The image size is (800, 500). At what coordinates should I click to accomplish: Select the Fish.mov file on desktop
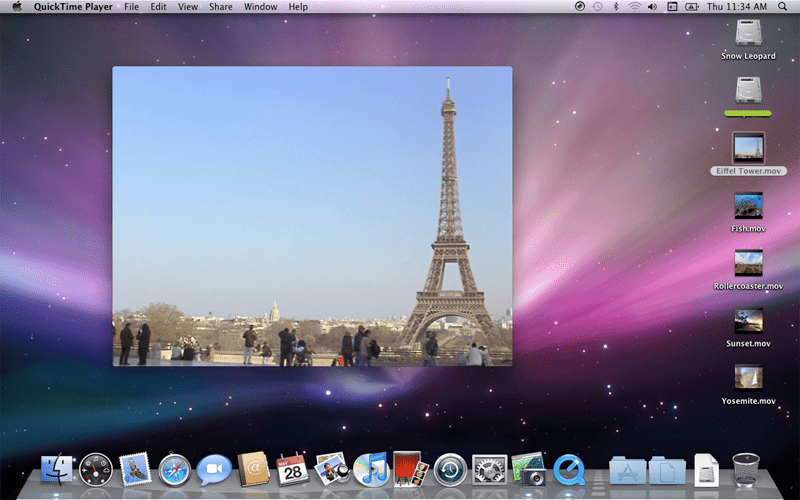click(748, 212)
